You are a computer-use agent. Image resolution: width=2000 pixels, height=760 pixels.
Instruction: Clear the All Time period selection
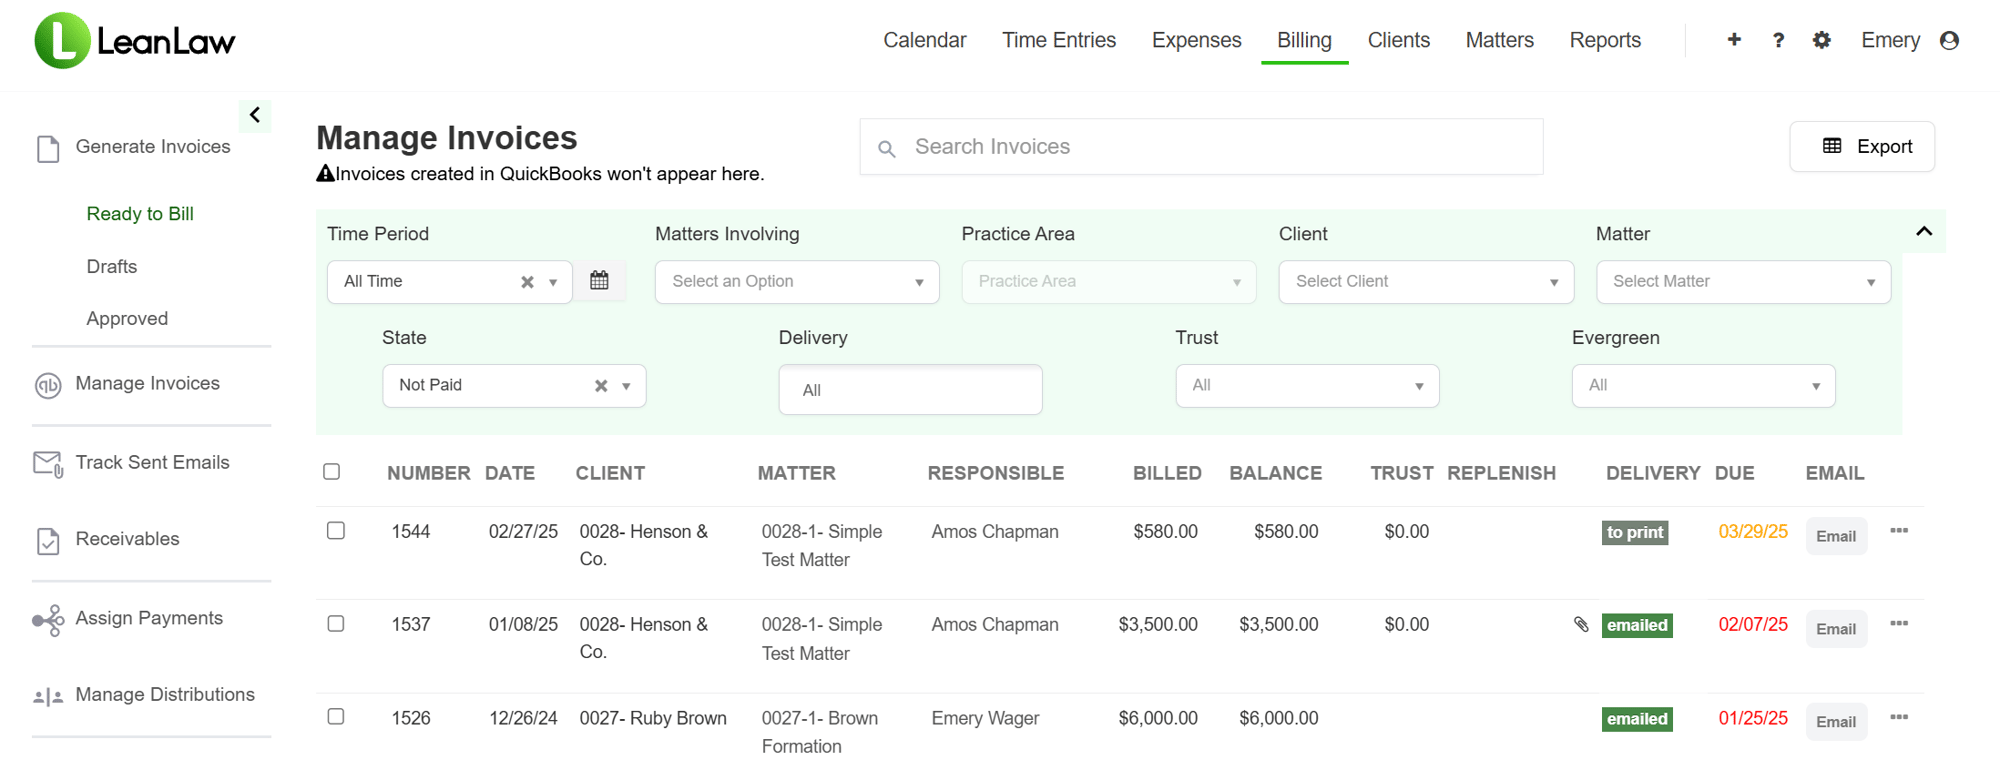pos(527,282)
